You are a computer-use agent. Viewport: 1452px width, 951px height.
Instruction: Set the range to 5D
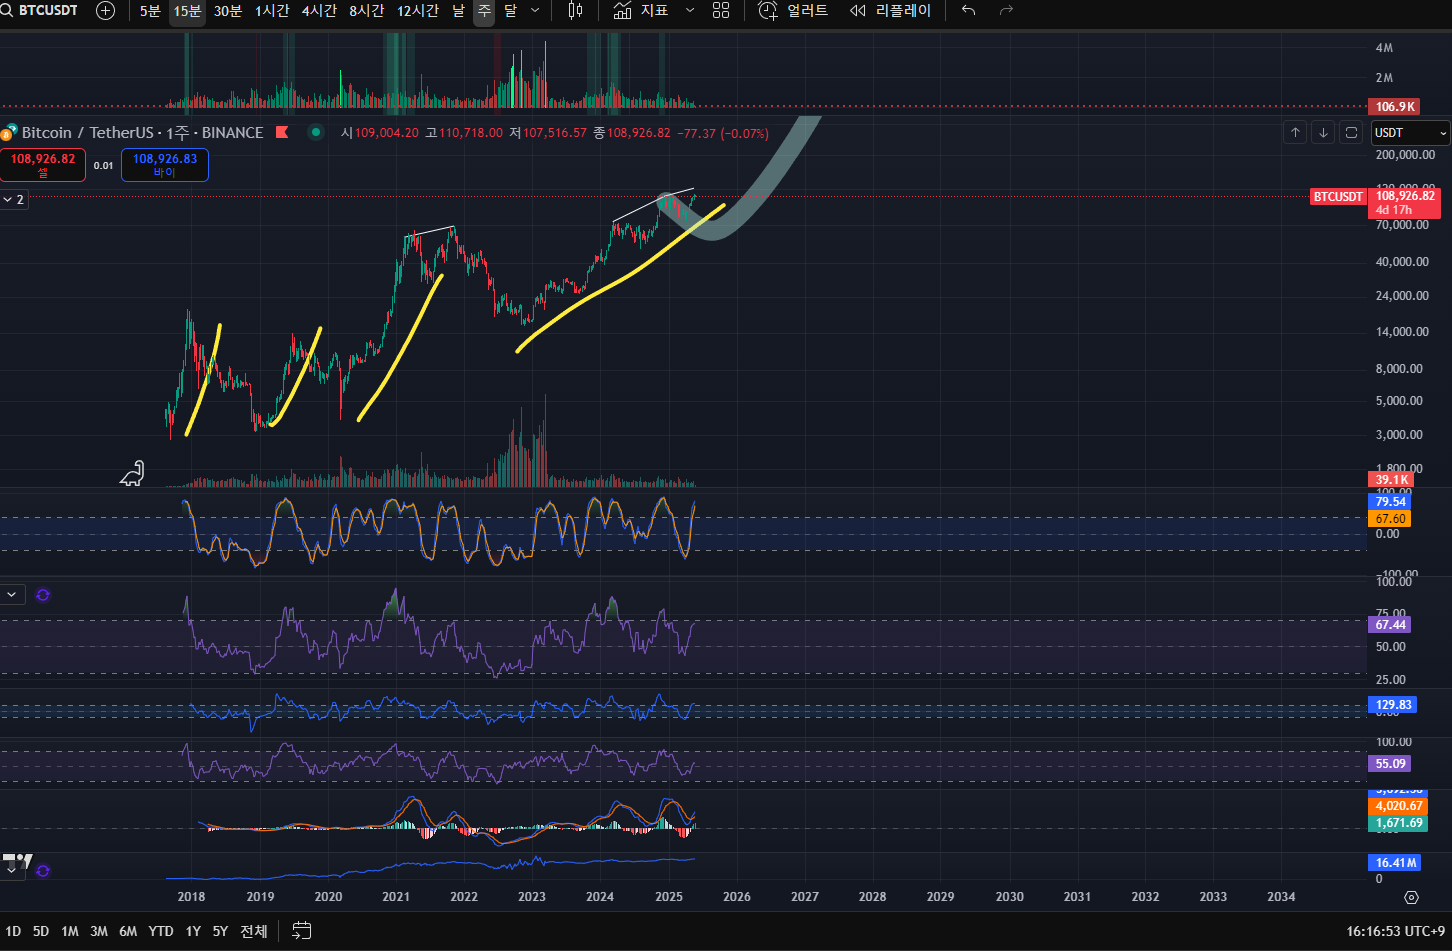41,931
